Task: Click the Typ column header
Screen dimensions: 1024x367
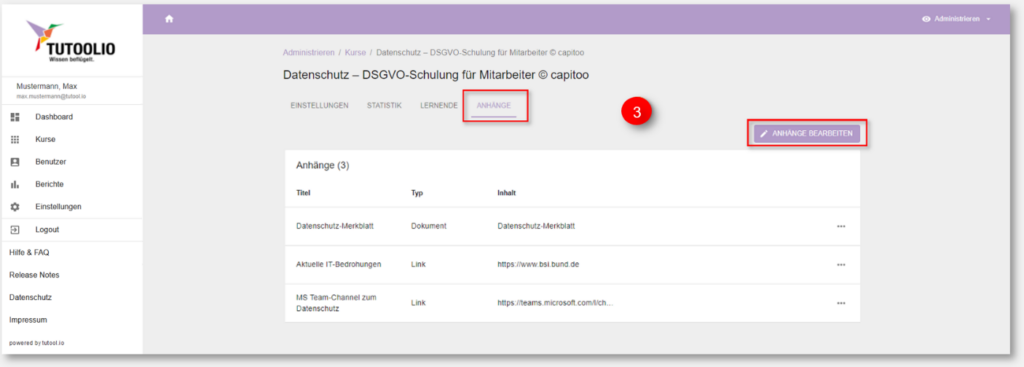Action: point(417,193)
